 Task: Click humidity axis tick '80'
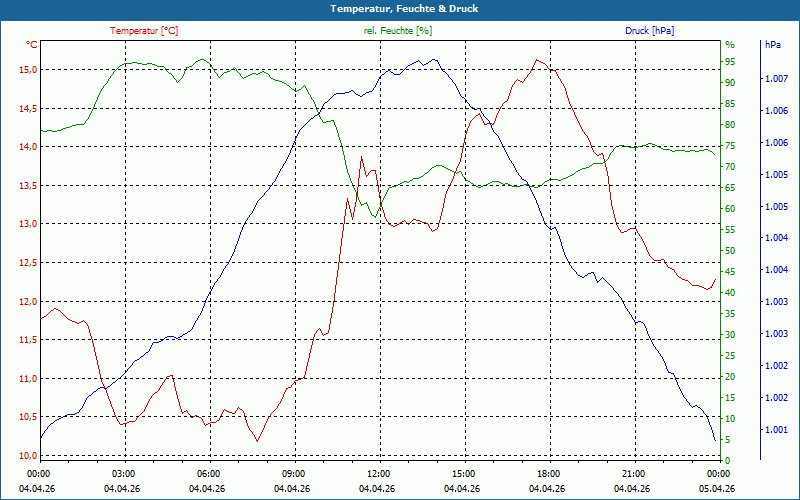(730, 124)
